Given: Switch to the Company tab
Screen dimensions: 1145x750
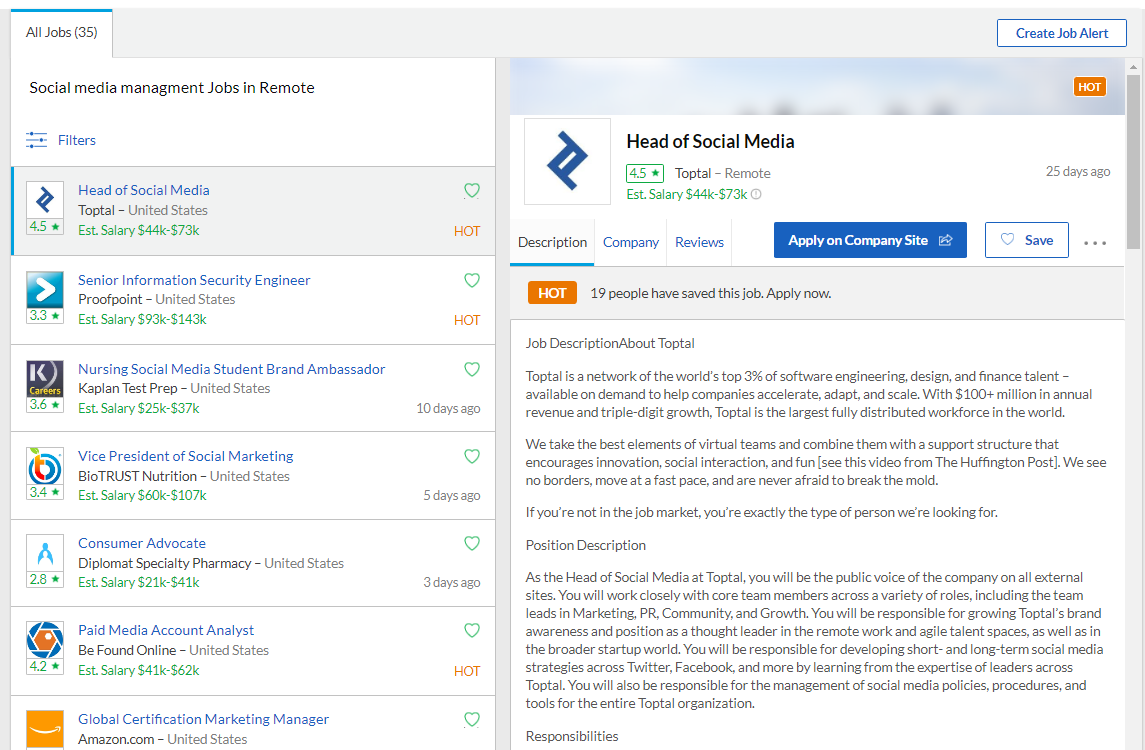Looking at the screenshot, I should point(631,242).
